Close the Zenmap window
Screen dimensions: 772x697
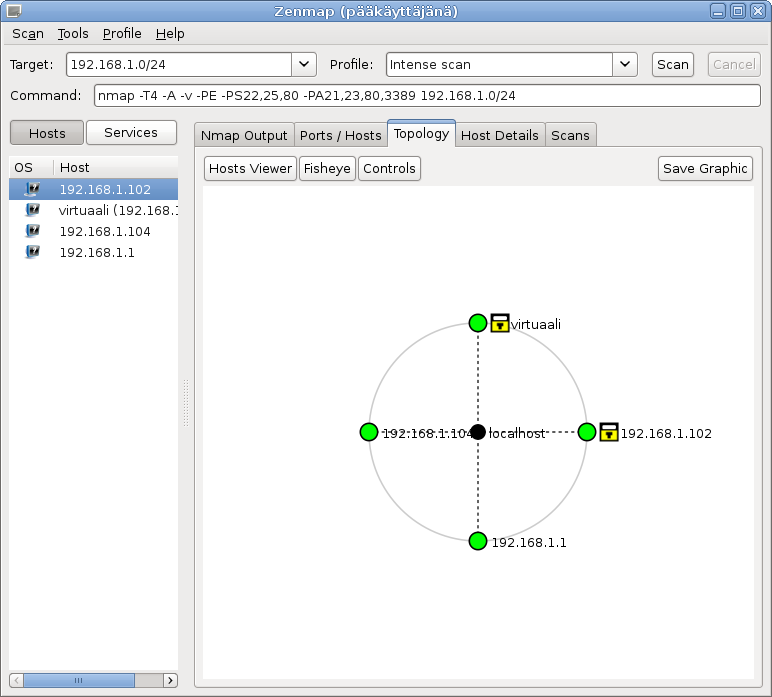(757, 11)
